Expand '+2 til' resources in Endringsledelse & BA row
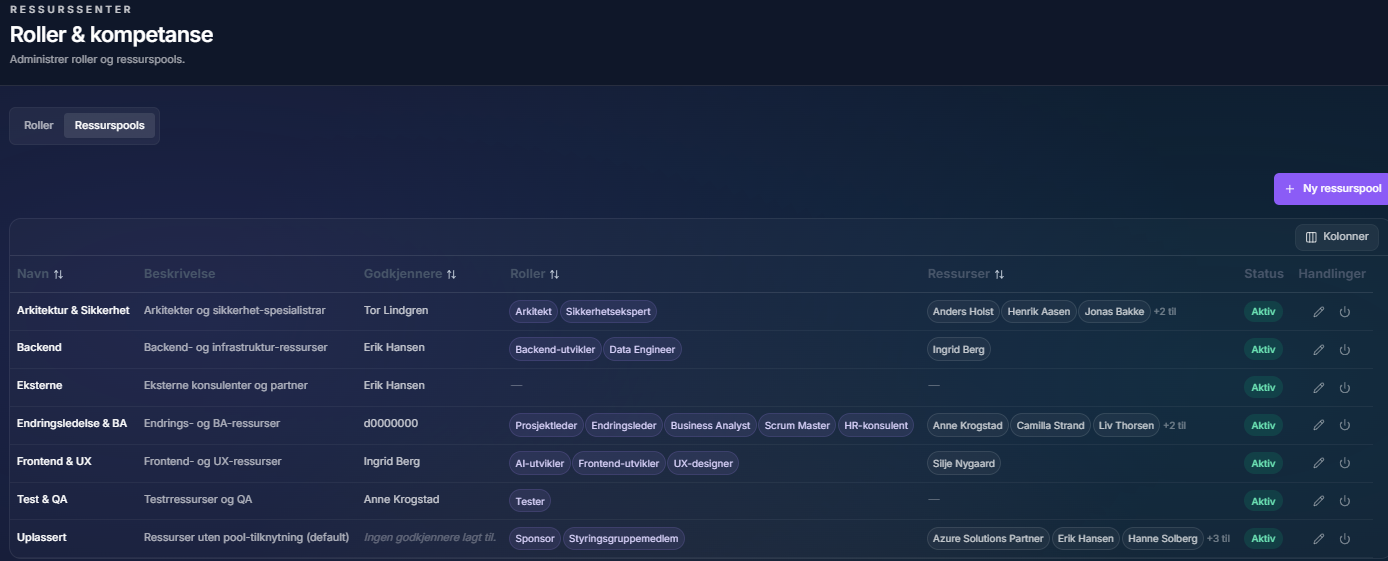The width and height of the screenshot is (1388, 561). click(1175, 426)
